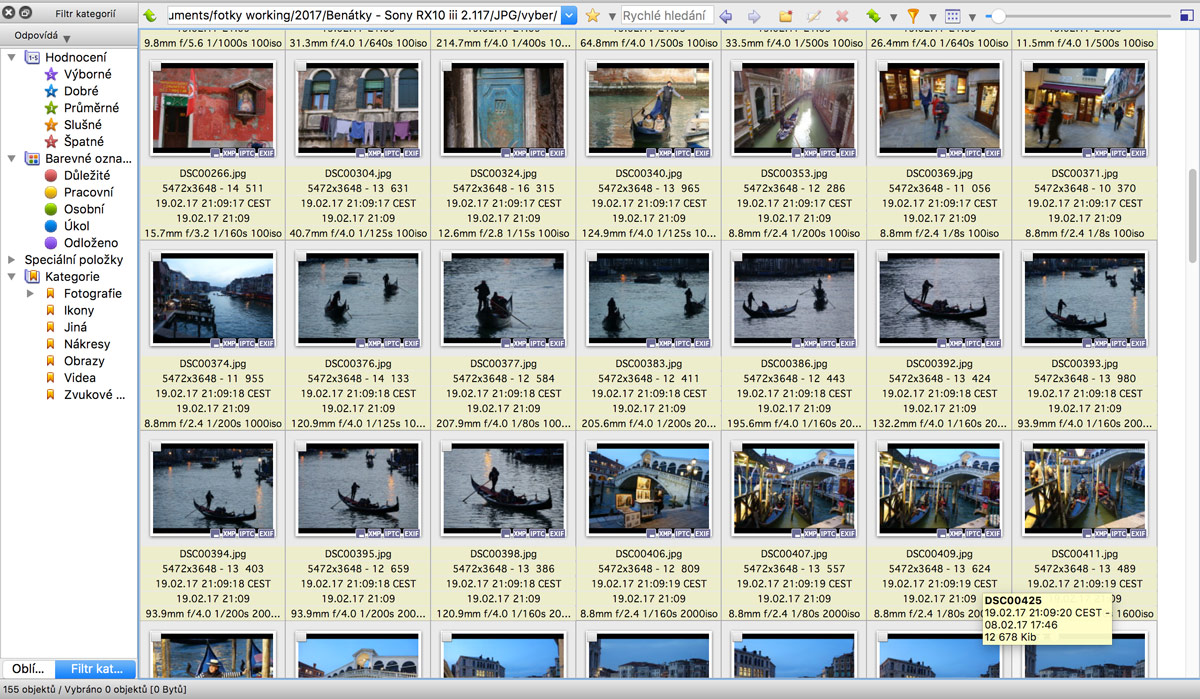This screenshot has height=699, width=1200.
Task: Switch to the Filtr kat... tab
Action: (x=96, y=669)
